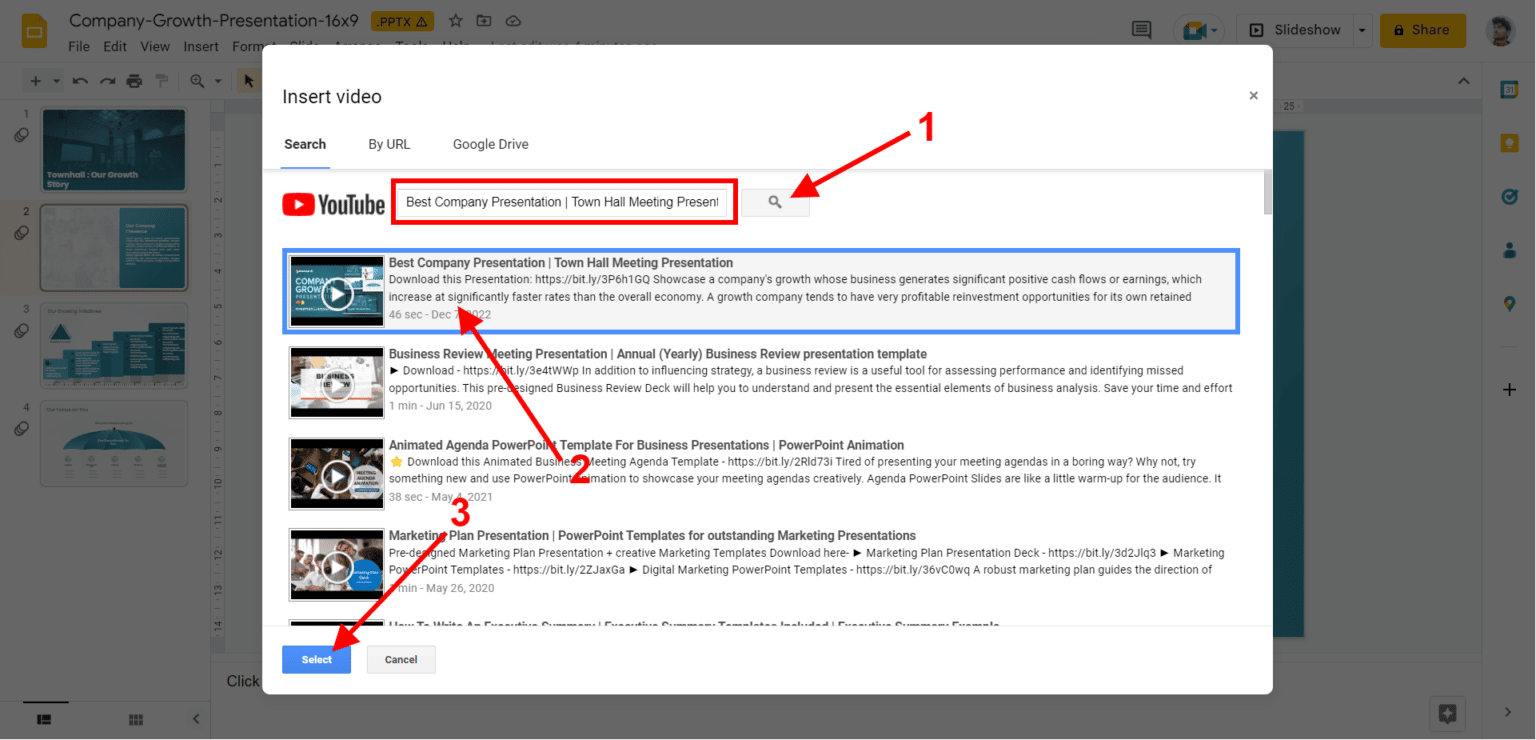Click the Undo icon in the toolbar

(80, 80)
